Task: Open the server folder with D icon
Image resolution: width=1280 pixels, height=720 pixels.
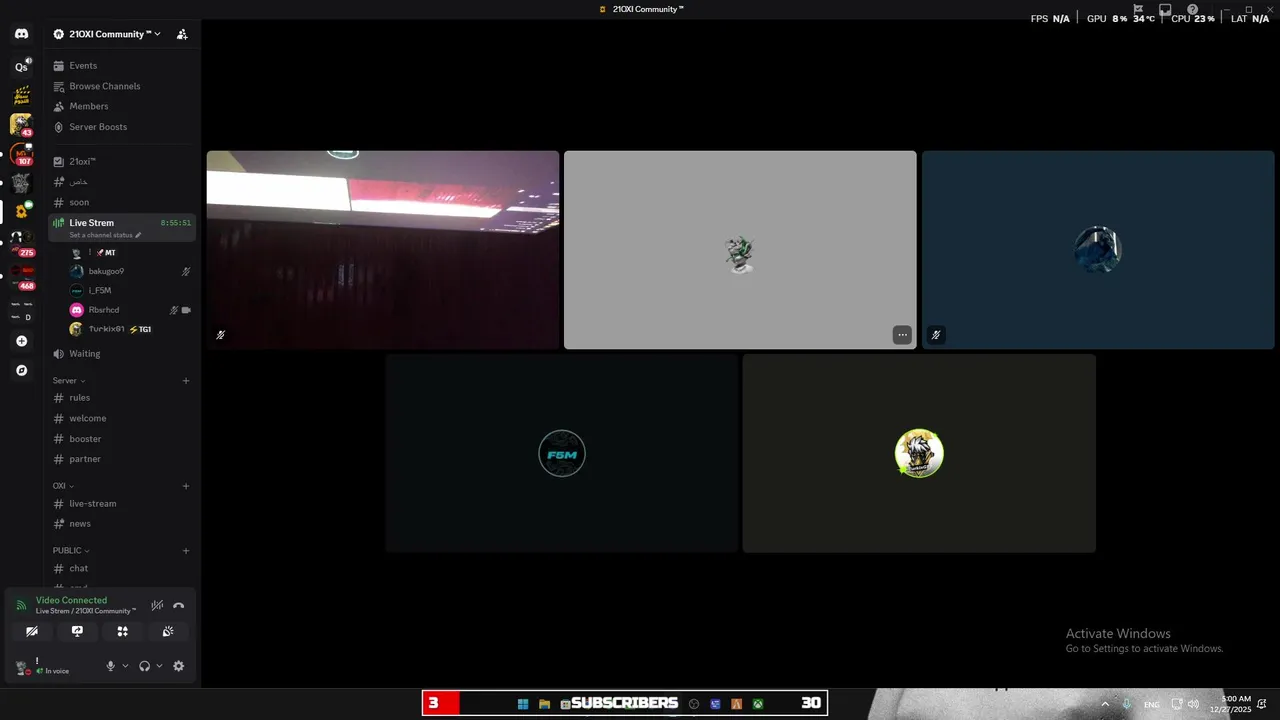Action: coord(21,310)
